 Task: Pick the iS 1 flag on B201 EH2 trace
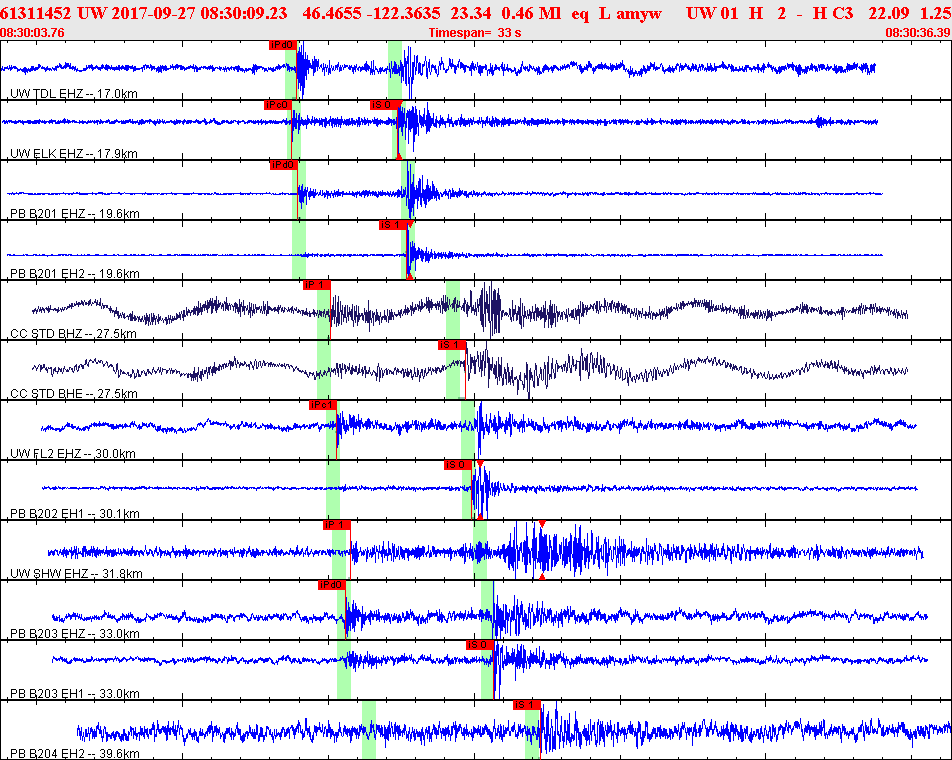click(393, 225)
